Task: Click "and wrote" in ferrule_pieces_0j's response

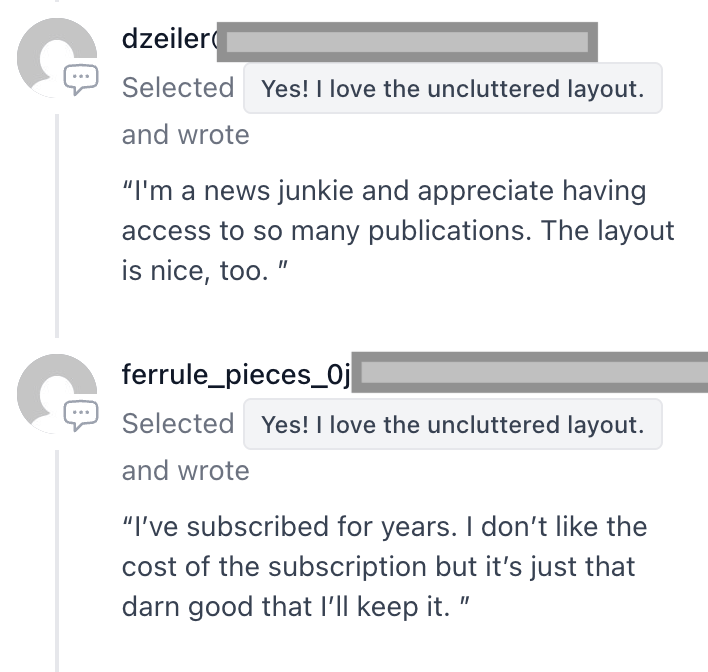Action: pyautogui.click(x=185, y=470)
